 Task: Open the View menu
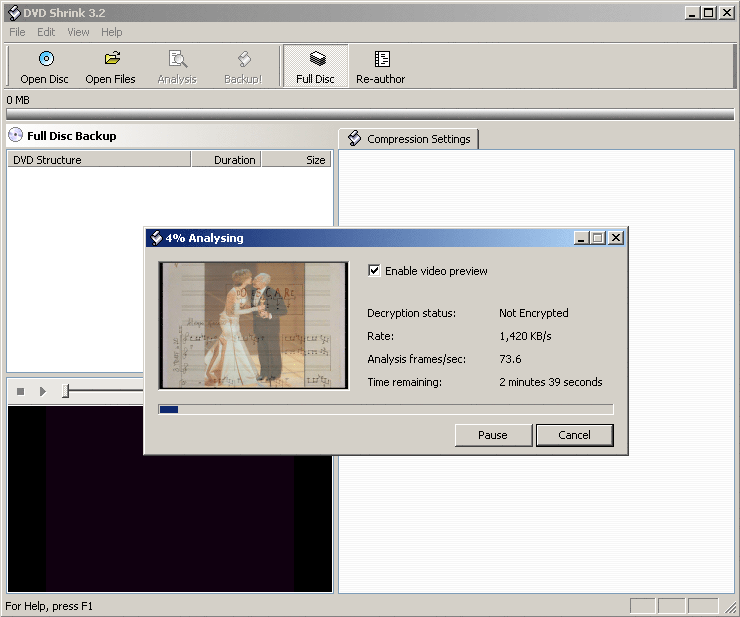78,32
